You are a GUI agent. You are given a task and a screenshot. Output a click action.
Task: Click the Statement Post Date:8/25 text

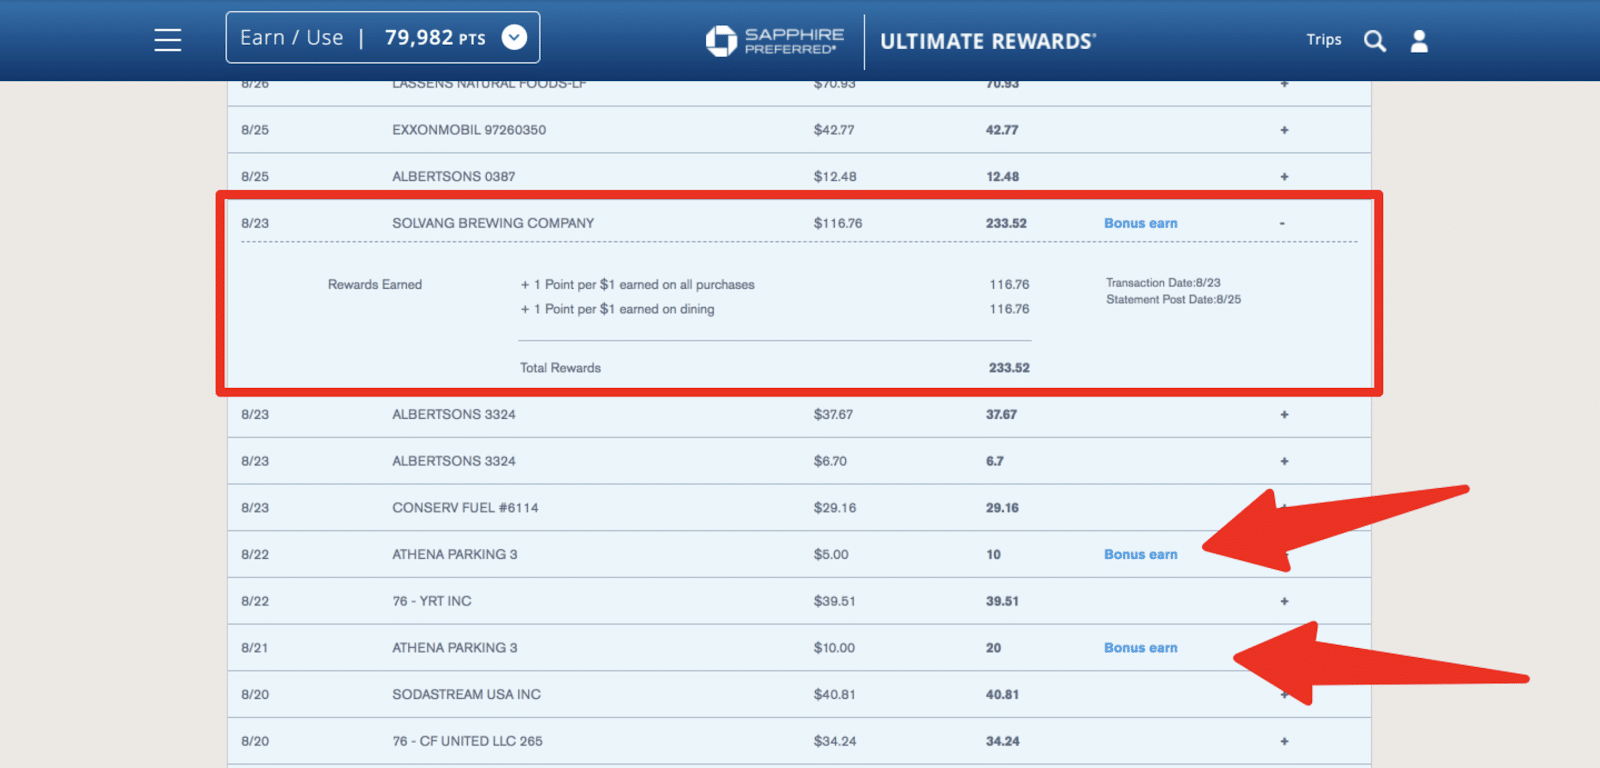(x=1173, y=300)
